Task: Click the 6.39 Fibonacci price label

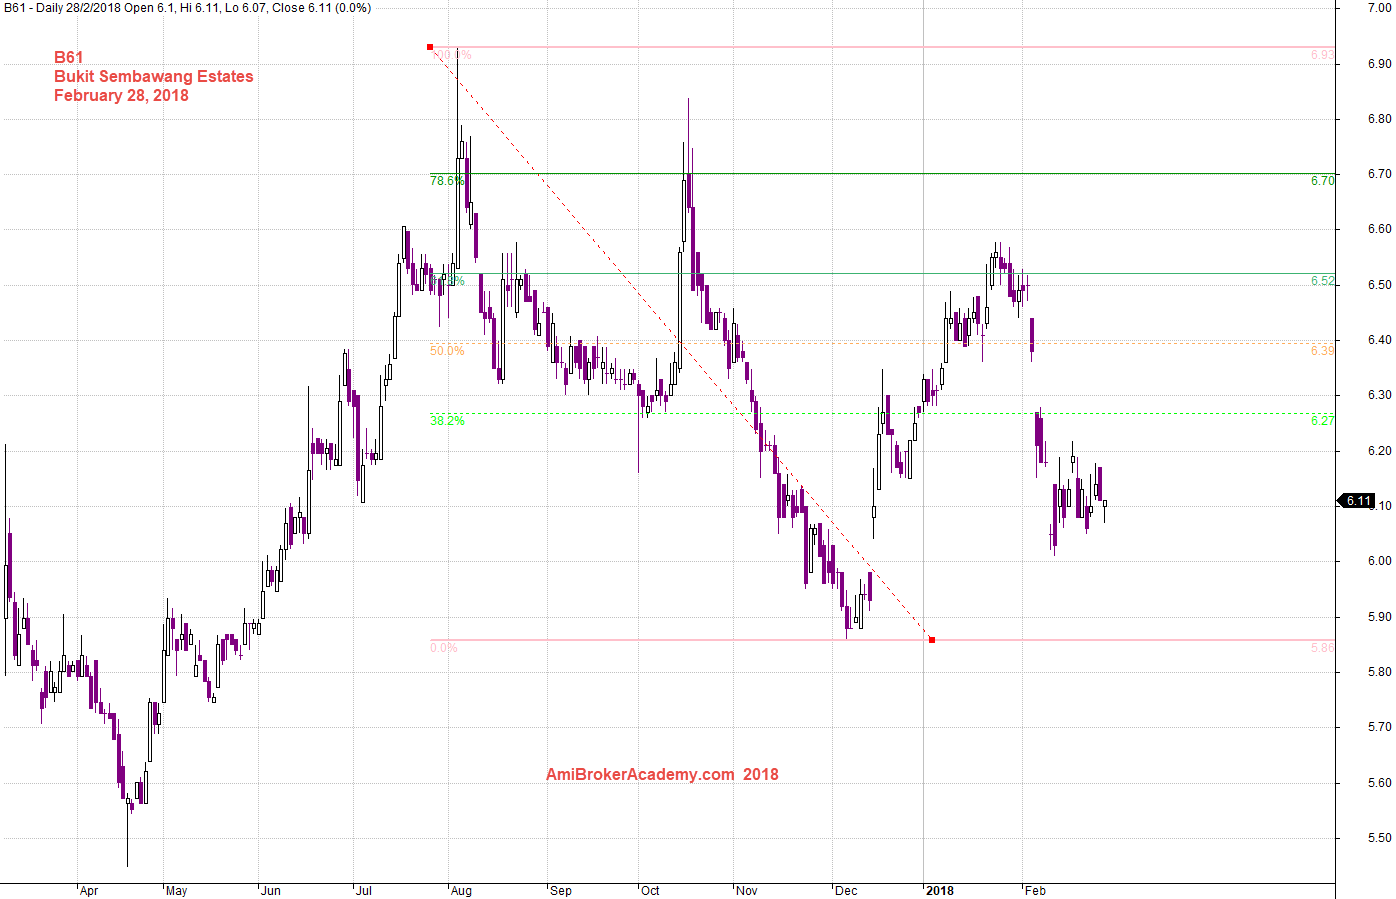Action: (1323, 351)
